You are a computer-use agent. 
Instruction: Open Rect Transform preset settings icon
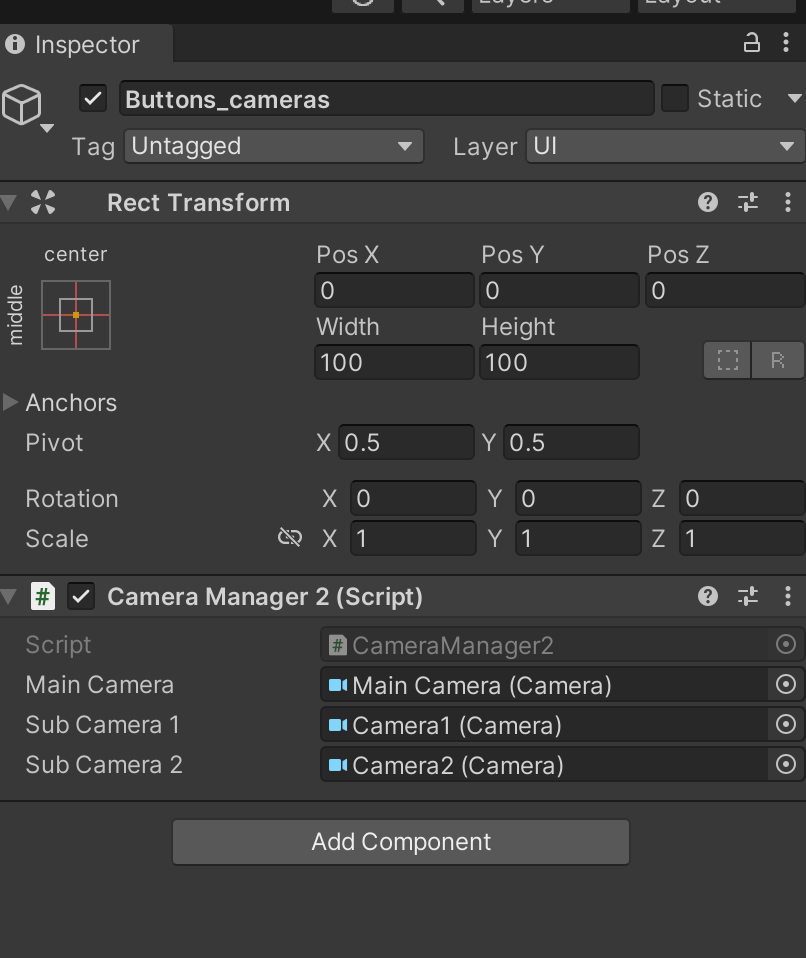tap(748, 203)
